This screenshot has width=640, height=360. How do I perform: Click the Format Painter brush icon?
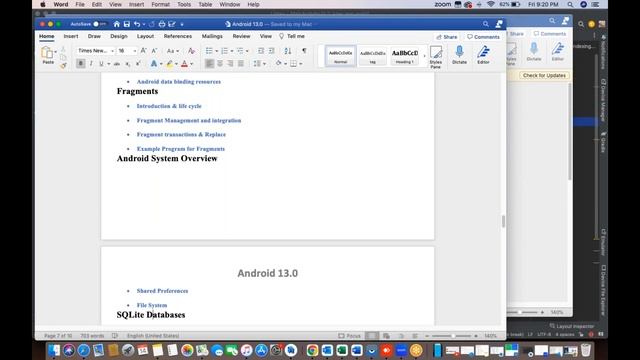pyautogui.click(x=63, y=65)
